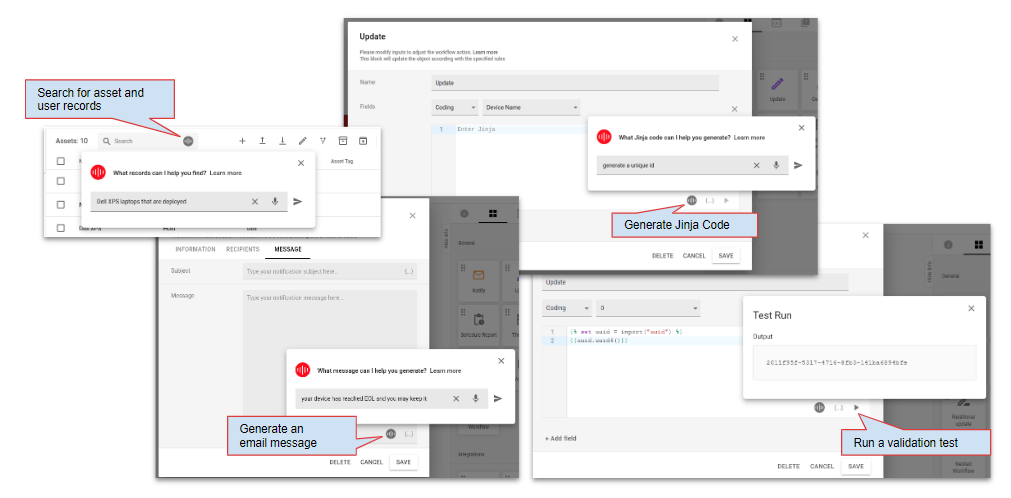Open Coding dropdown in uuid code dialog
This screenshot has height=498, width=1011.
tap(566, 308)
